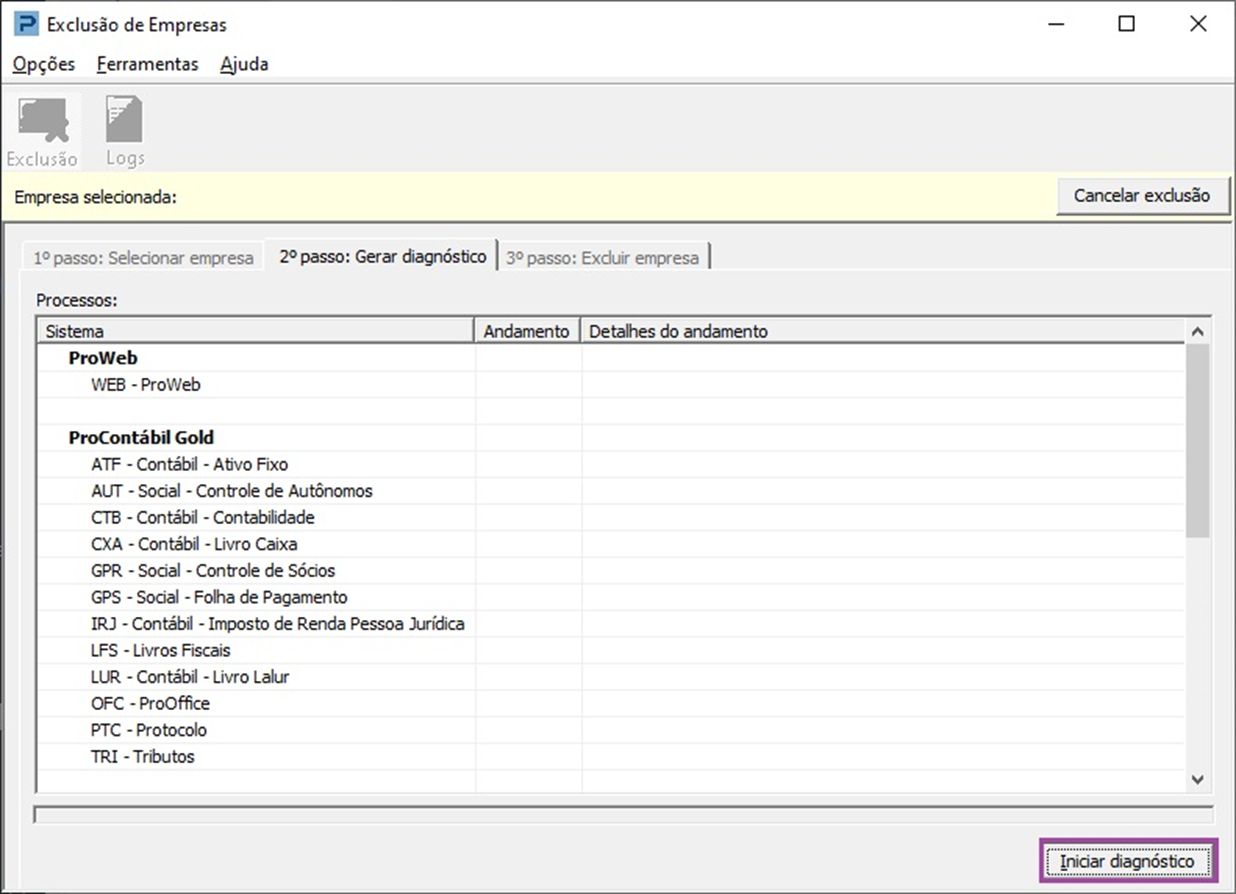This screenshot has width=1236, height=894.
Task: Open the Ferramentas menu
Action: coord(148,64)
